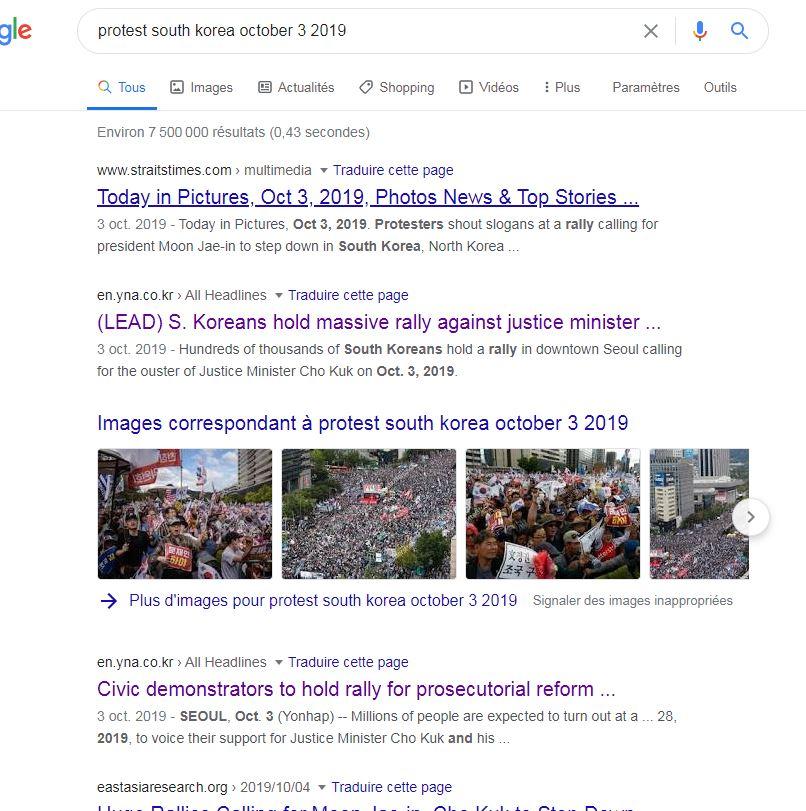Advance image carousel with right chevron

pyautogui.click(x=751, y=517)
